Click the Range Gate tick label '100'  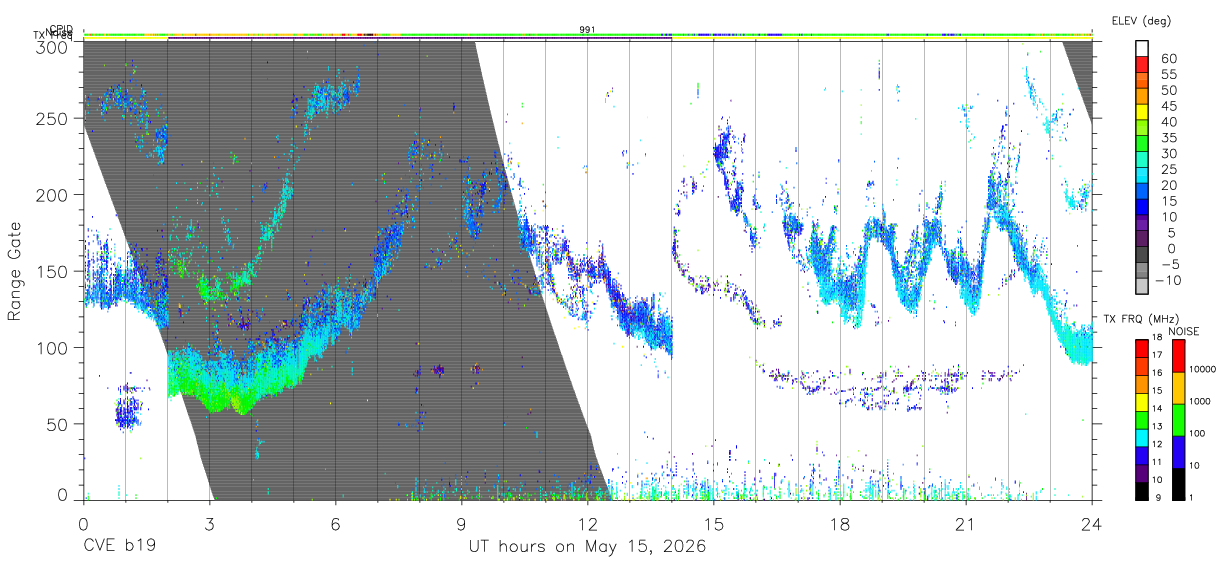pyautogui.click(x=52, y=348)
